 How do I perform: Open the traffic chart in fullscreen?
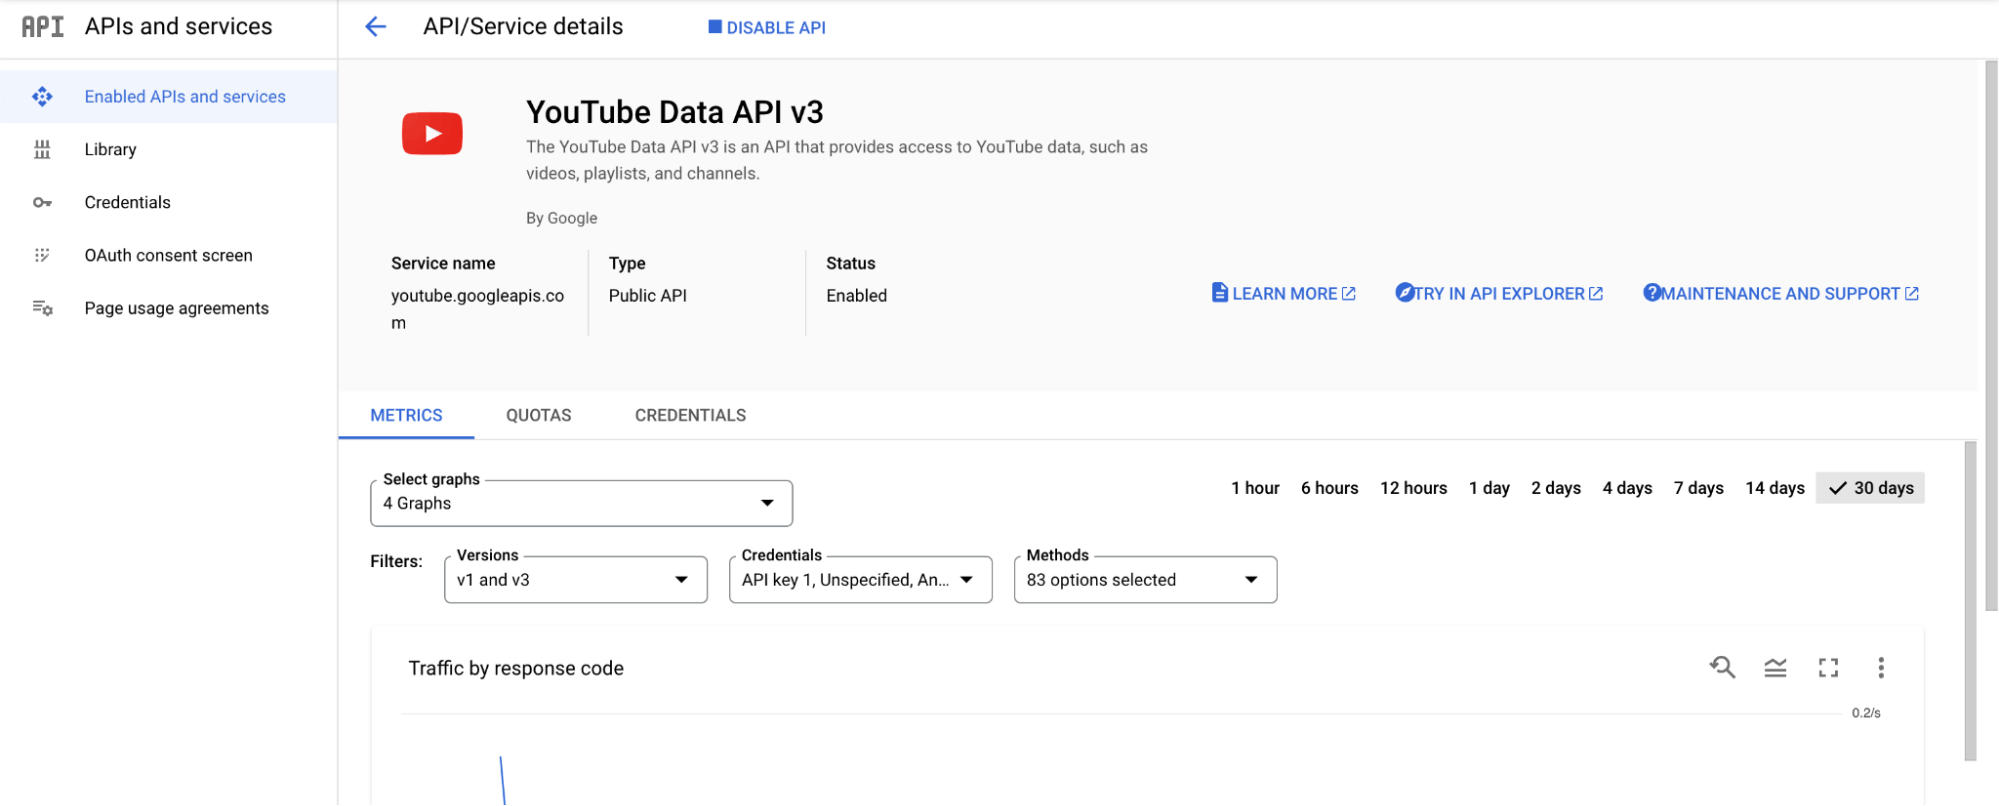pos(1828,668)
